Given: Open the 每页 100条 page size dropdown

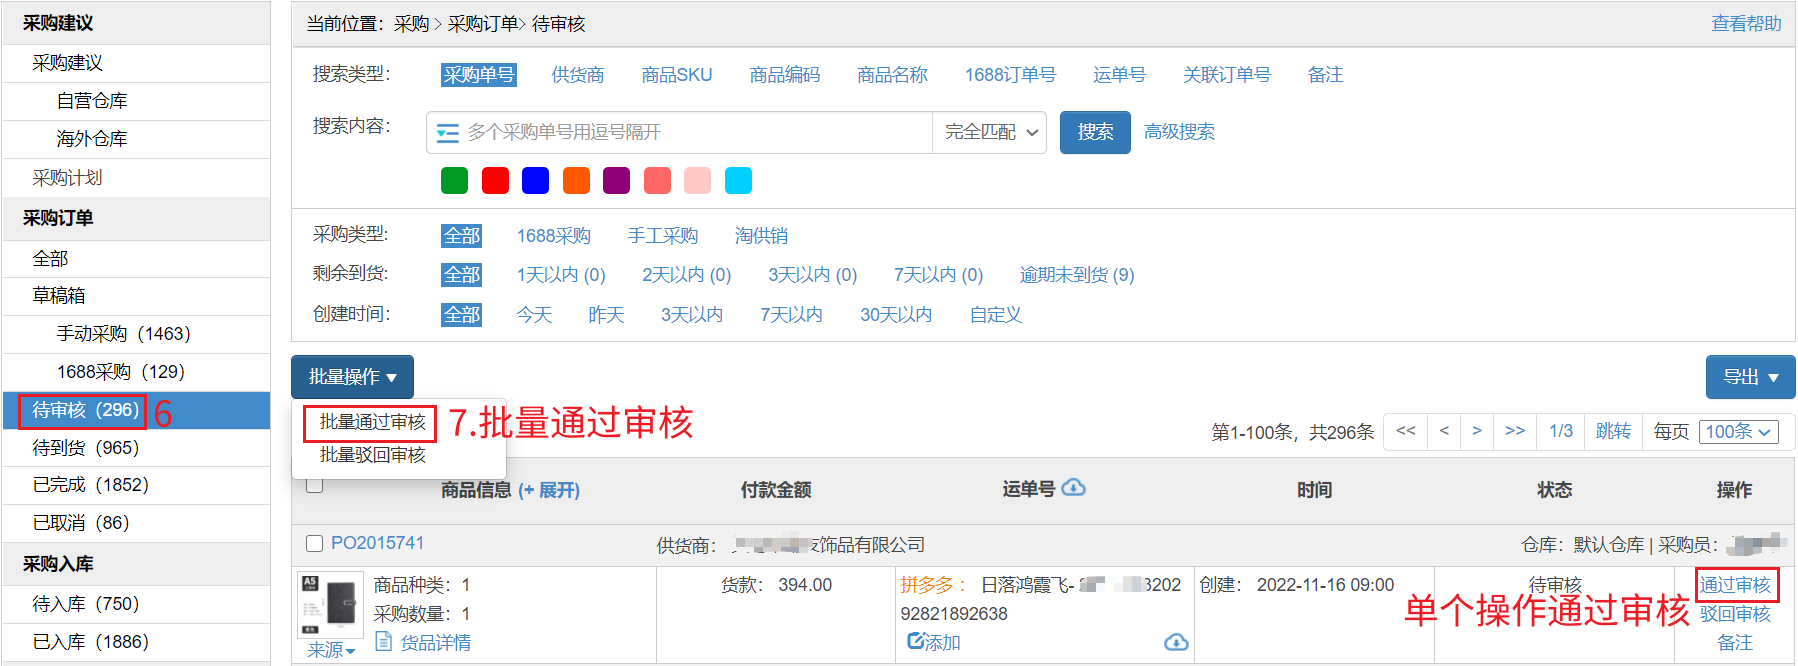Looking at the screenshot, I should (1739, 432).
